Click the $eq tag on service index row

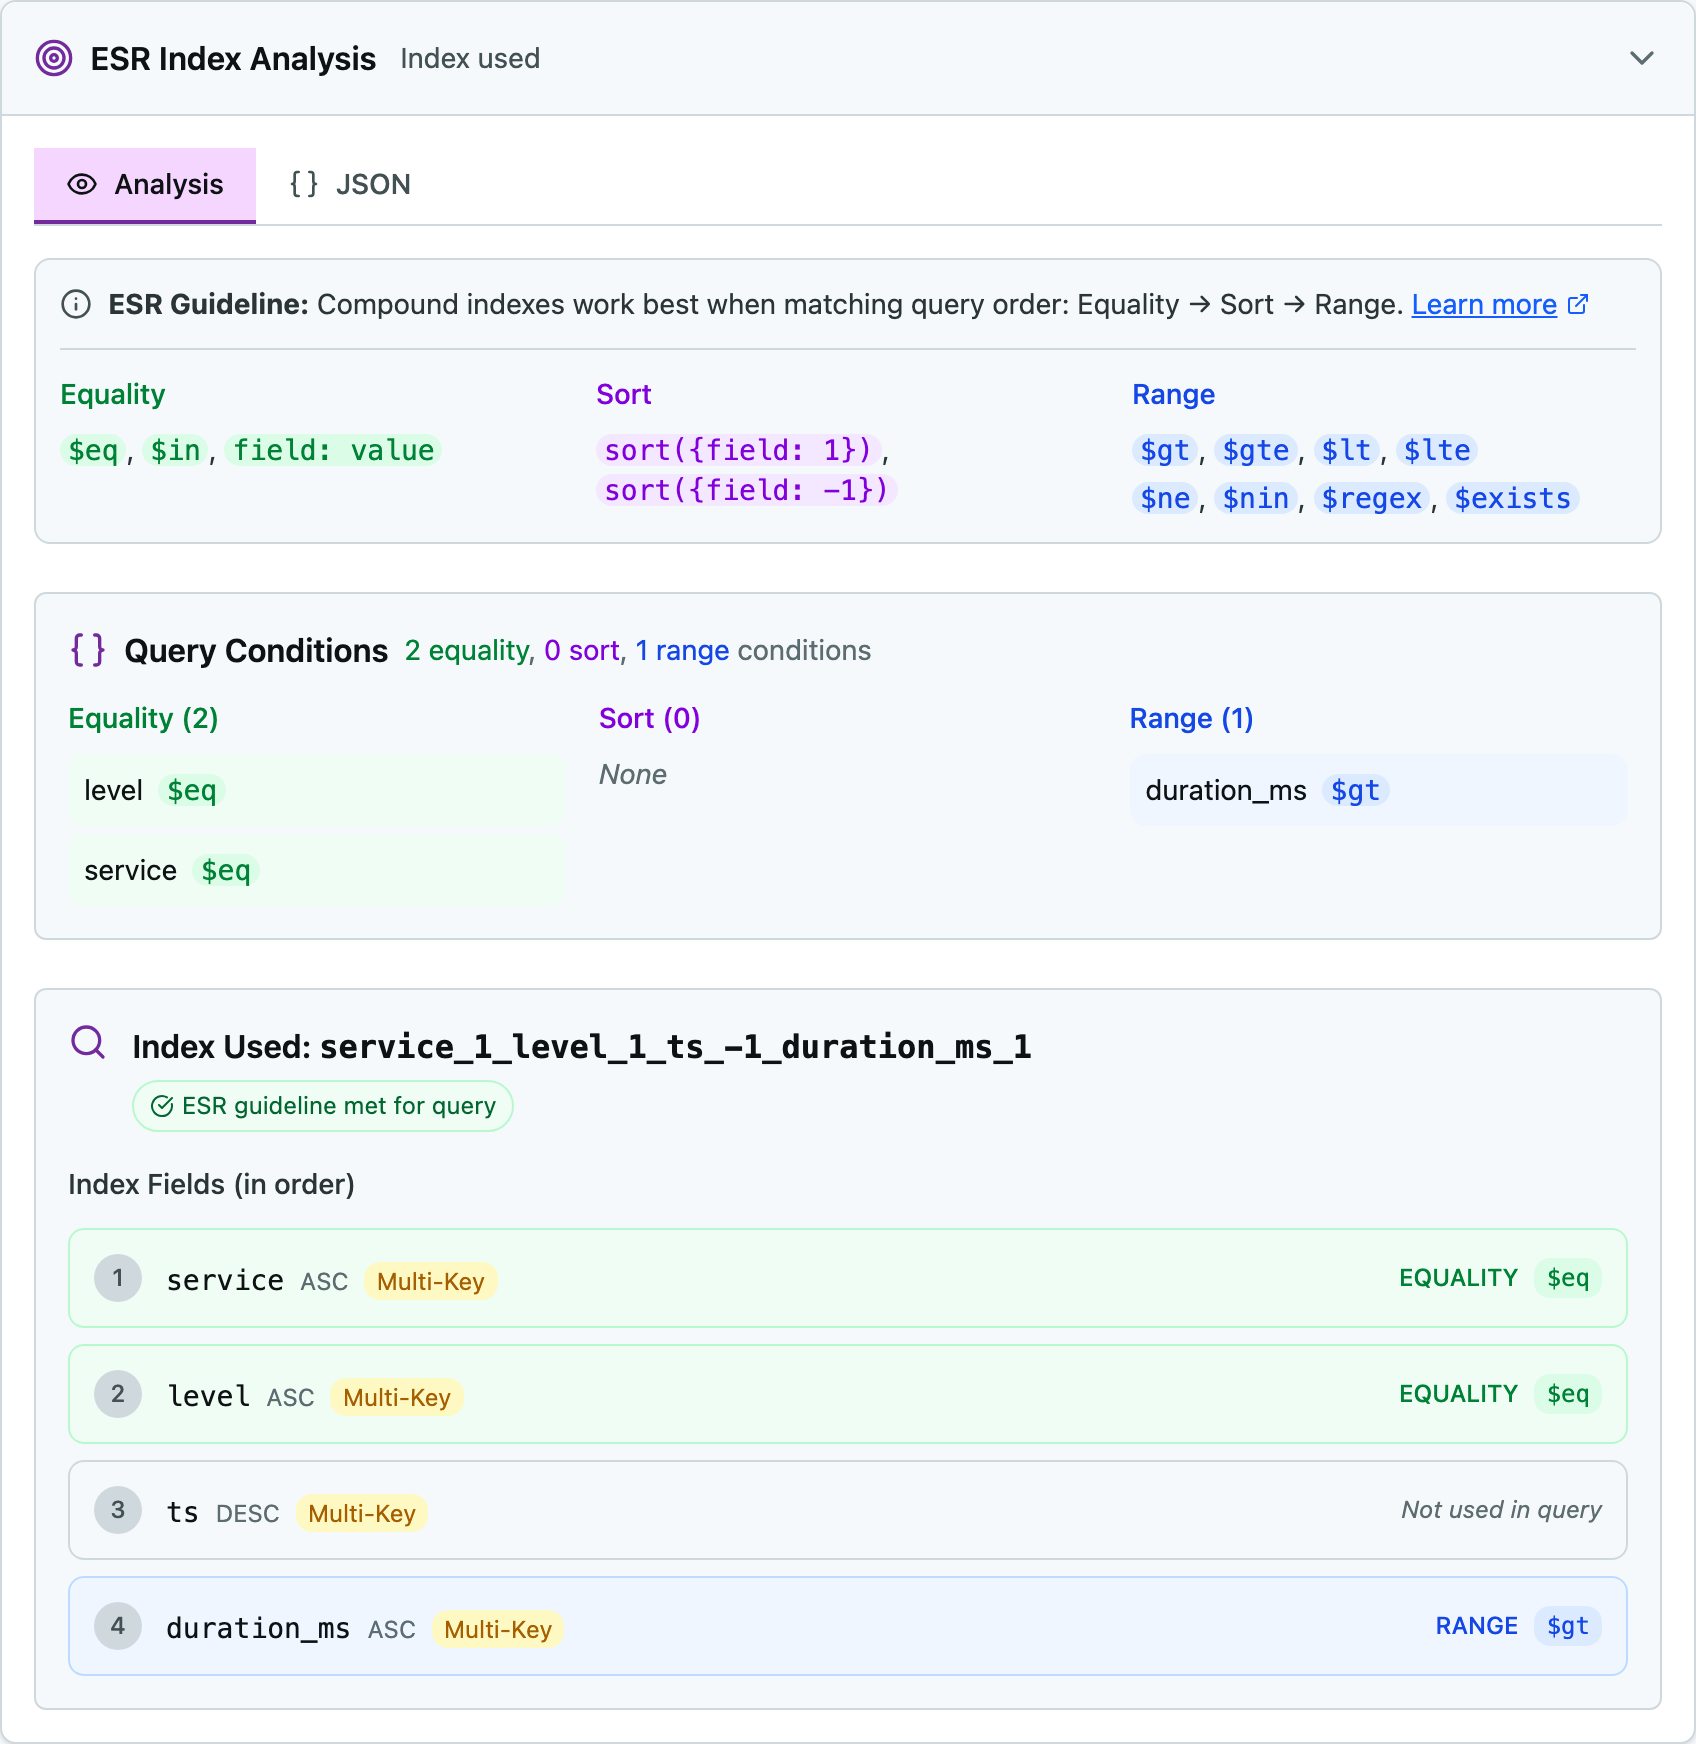(1568, 1278)
